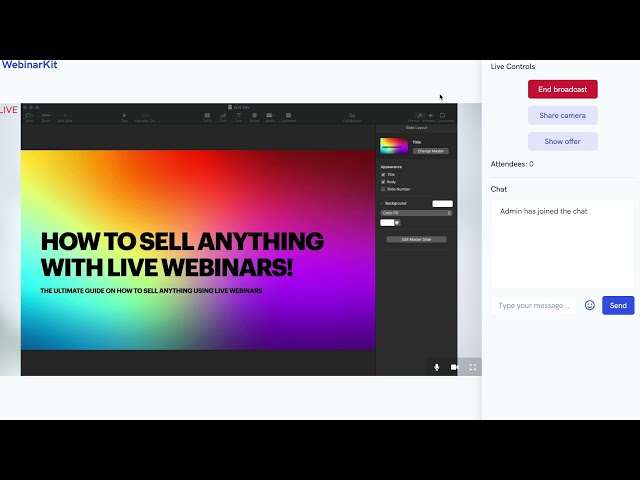Open the Document inspector icon

[442, 116]
